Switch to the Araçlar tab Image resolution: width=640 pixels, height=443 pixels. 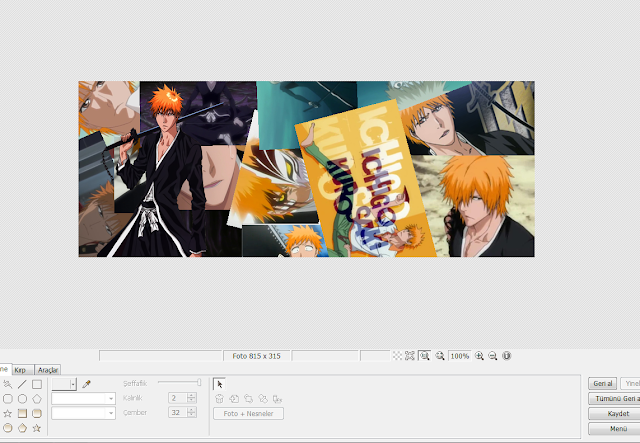[x=48, y=370]
